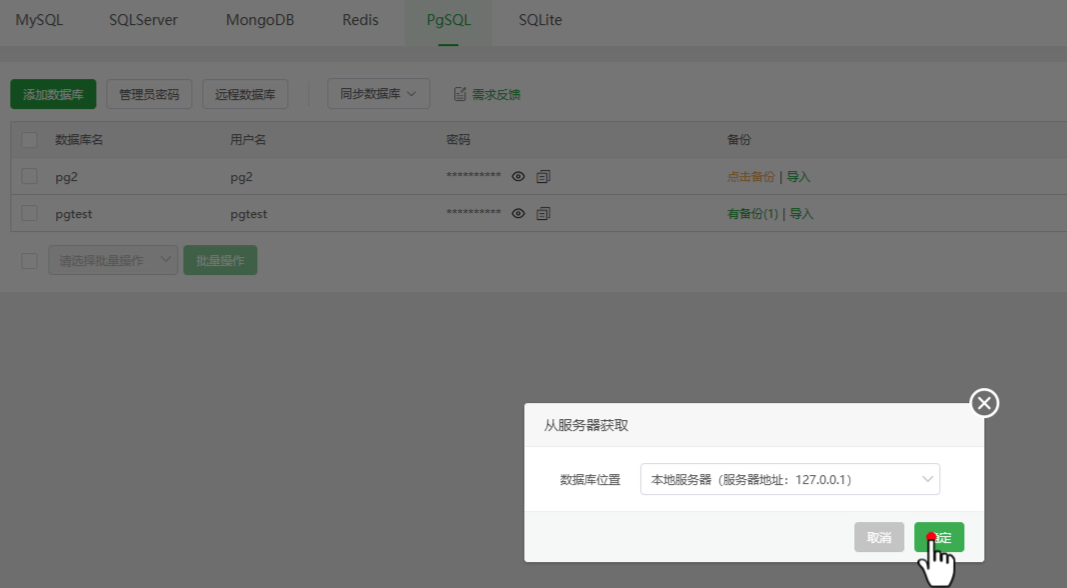Click 点击备份 for pg2
This screenshot has width=1067, height=588.
tap(751, 177)
